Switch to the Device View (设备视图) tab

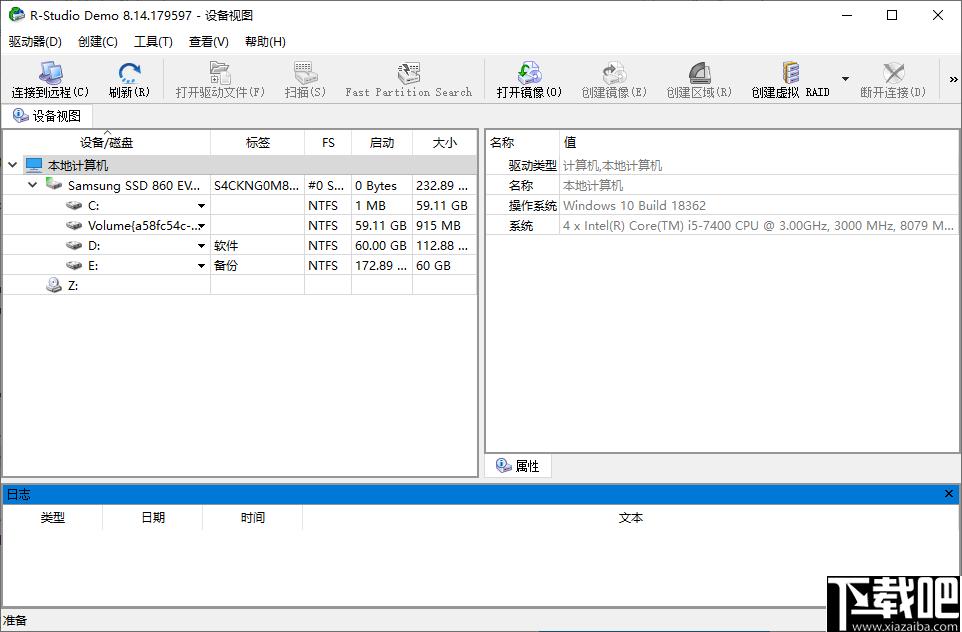(x=47, y=116)
